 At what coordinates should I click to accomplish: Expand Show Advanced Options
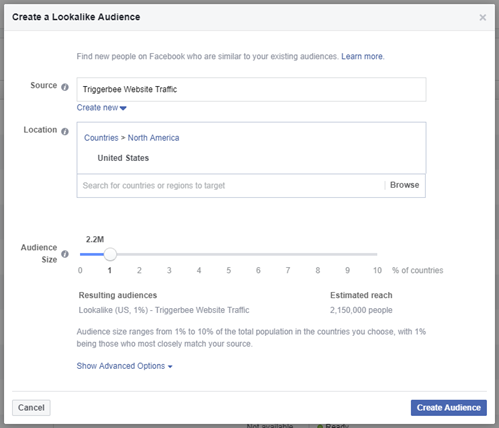[124, 366]
